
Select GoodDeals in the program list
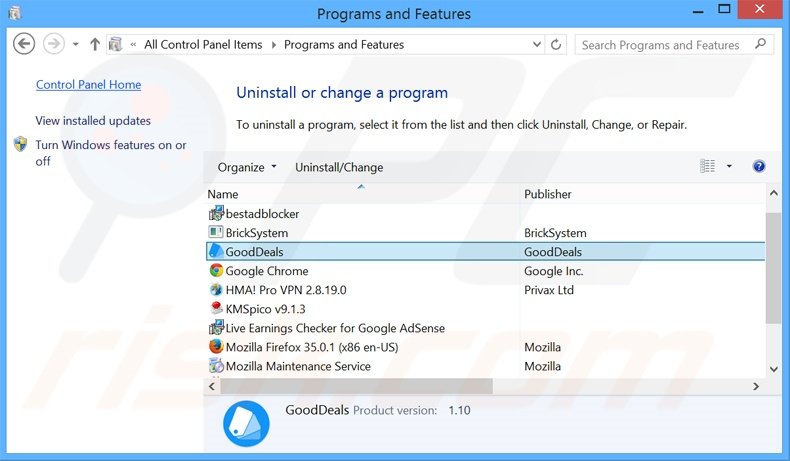click(486, 251)
